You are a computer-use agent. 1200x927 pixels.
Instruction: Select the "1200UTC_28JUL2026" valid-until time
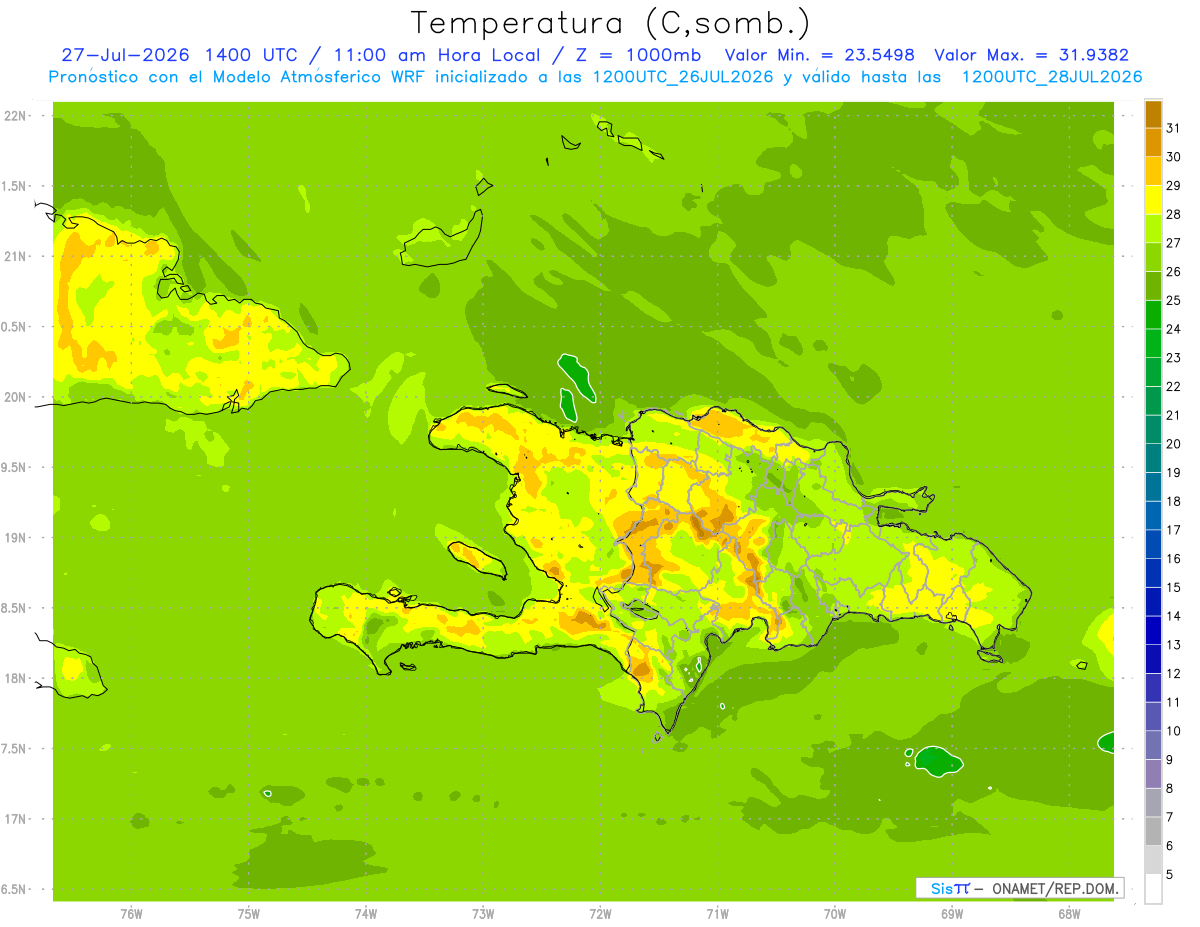point(1051,77)
